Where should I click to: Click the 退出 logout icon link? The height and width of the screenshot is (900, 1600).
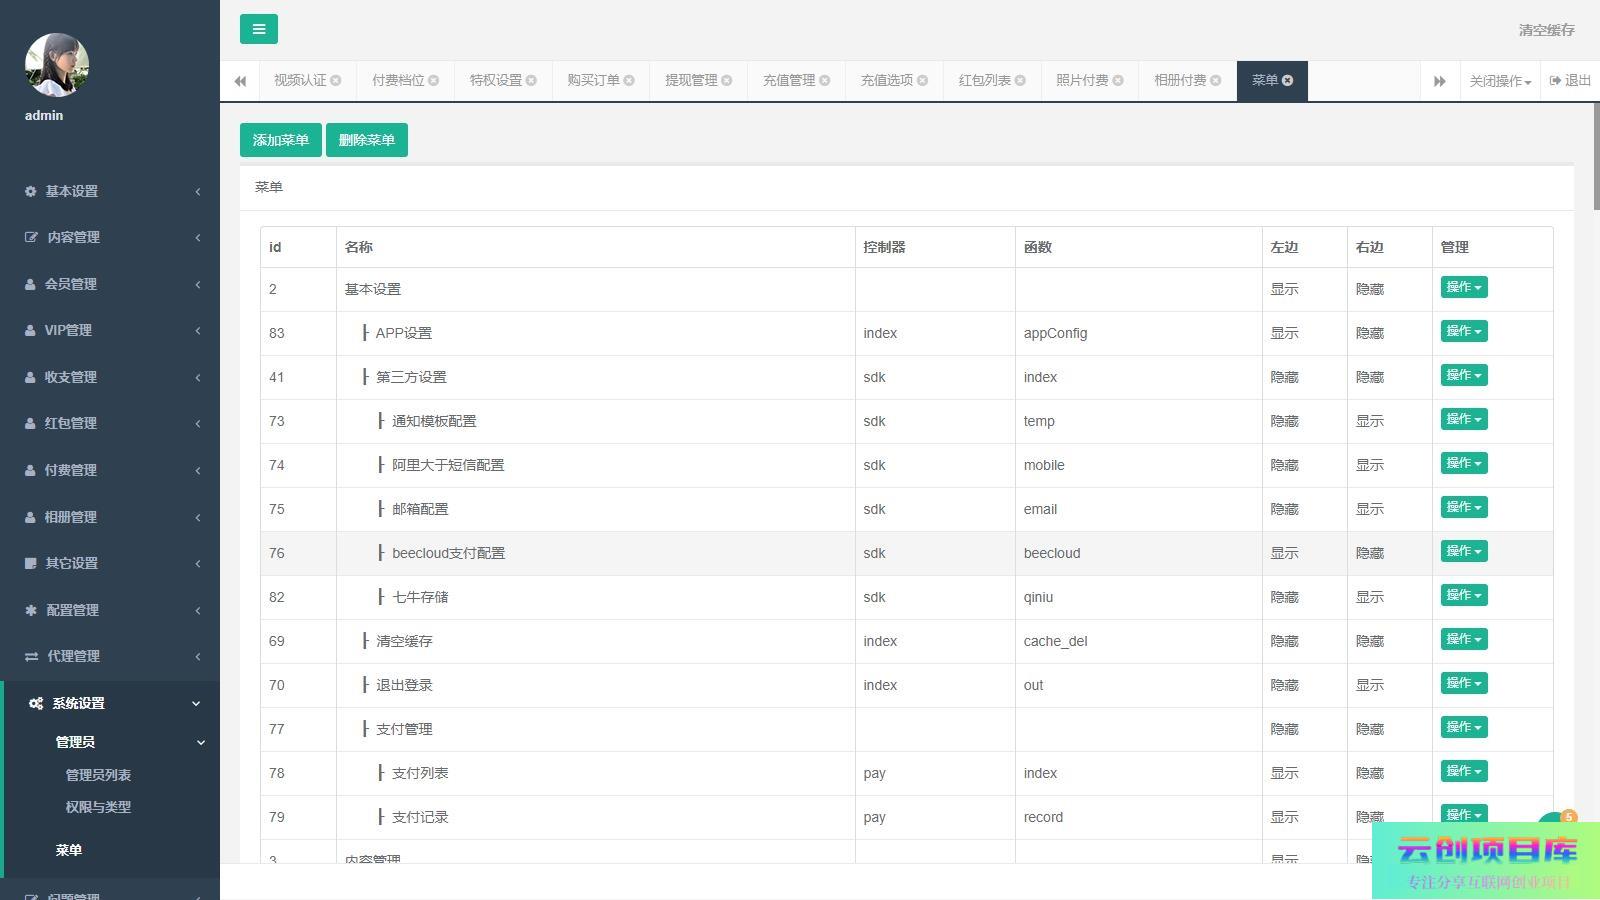point(1570,81)
